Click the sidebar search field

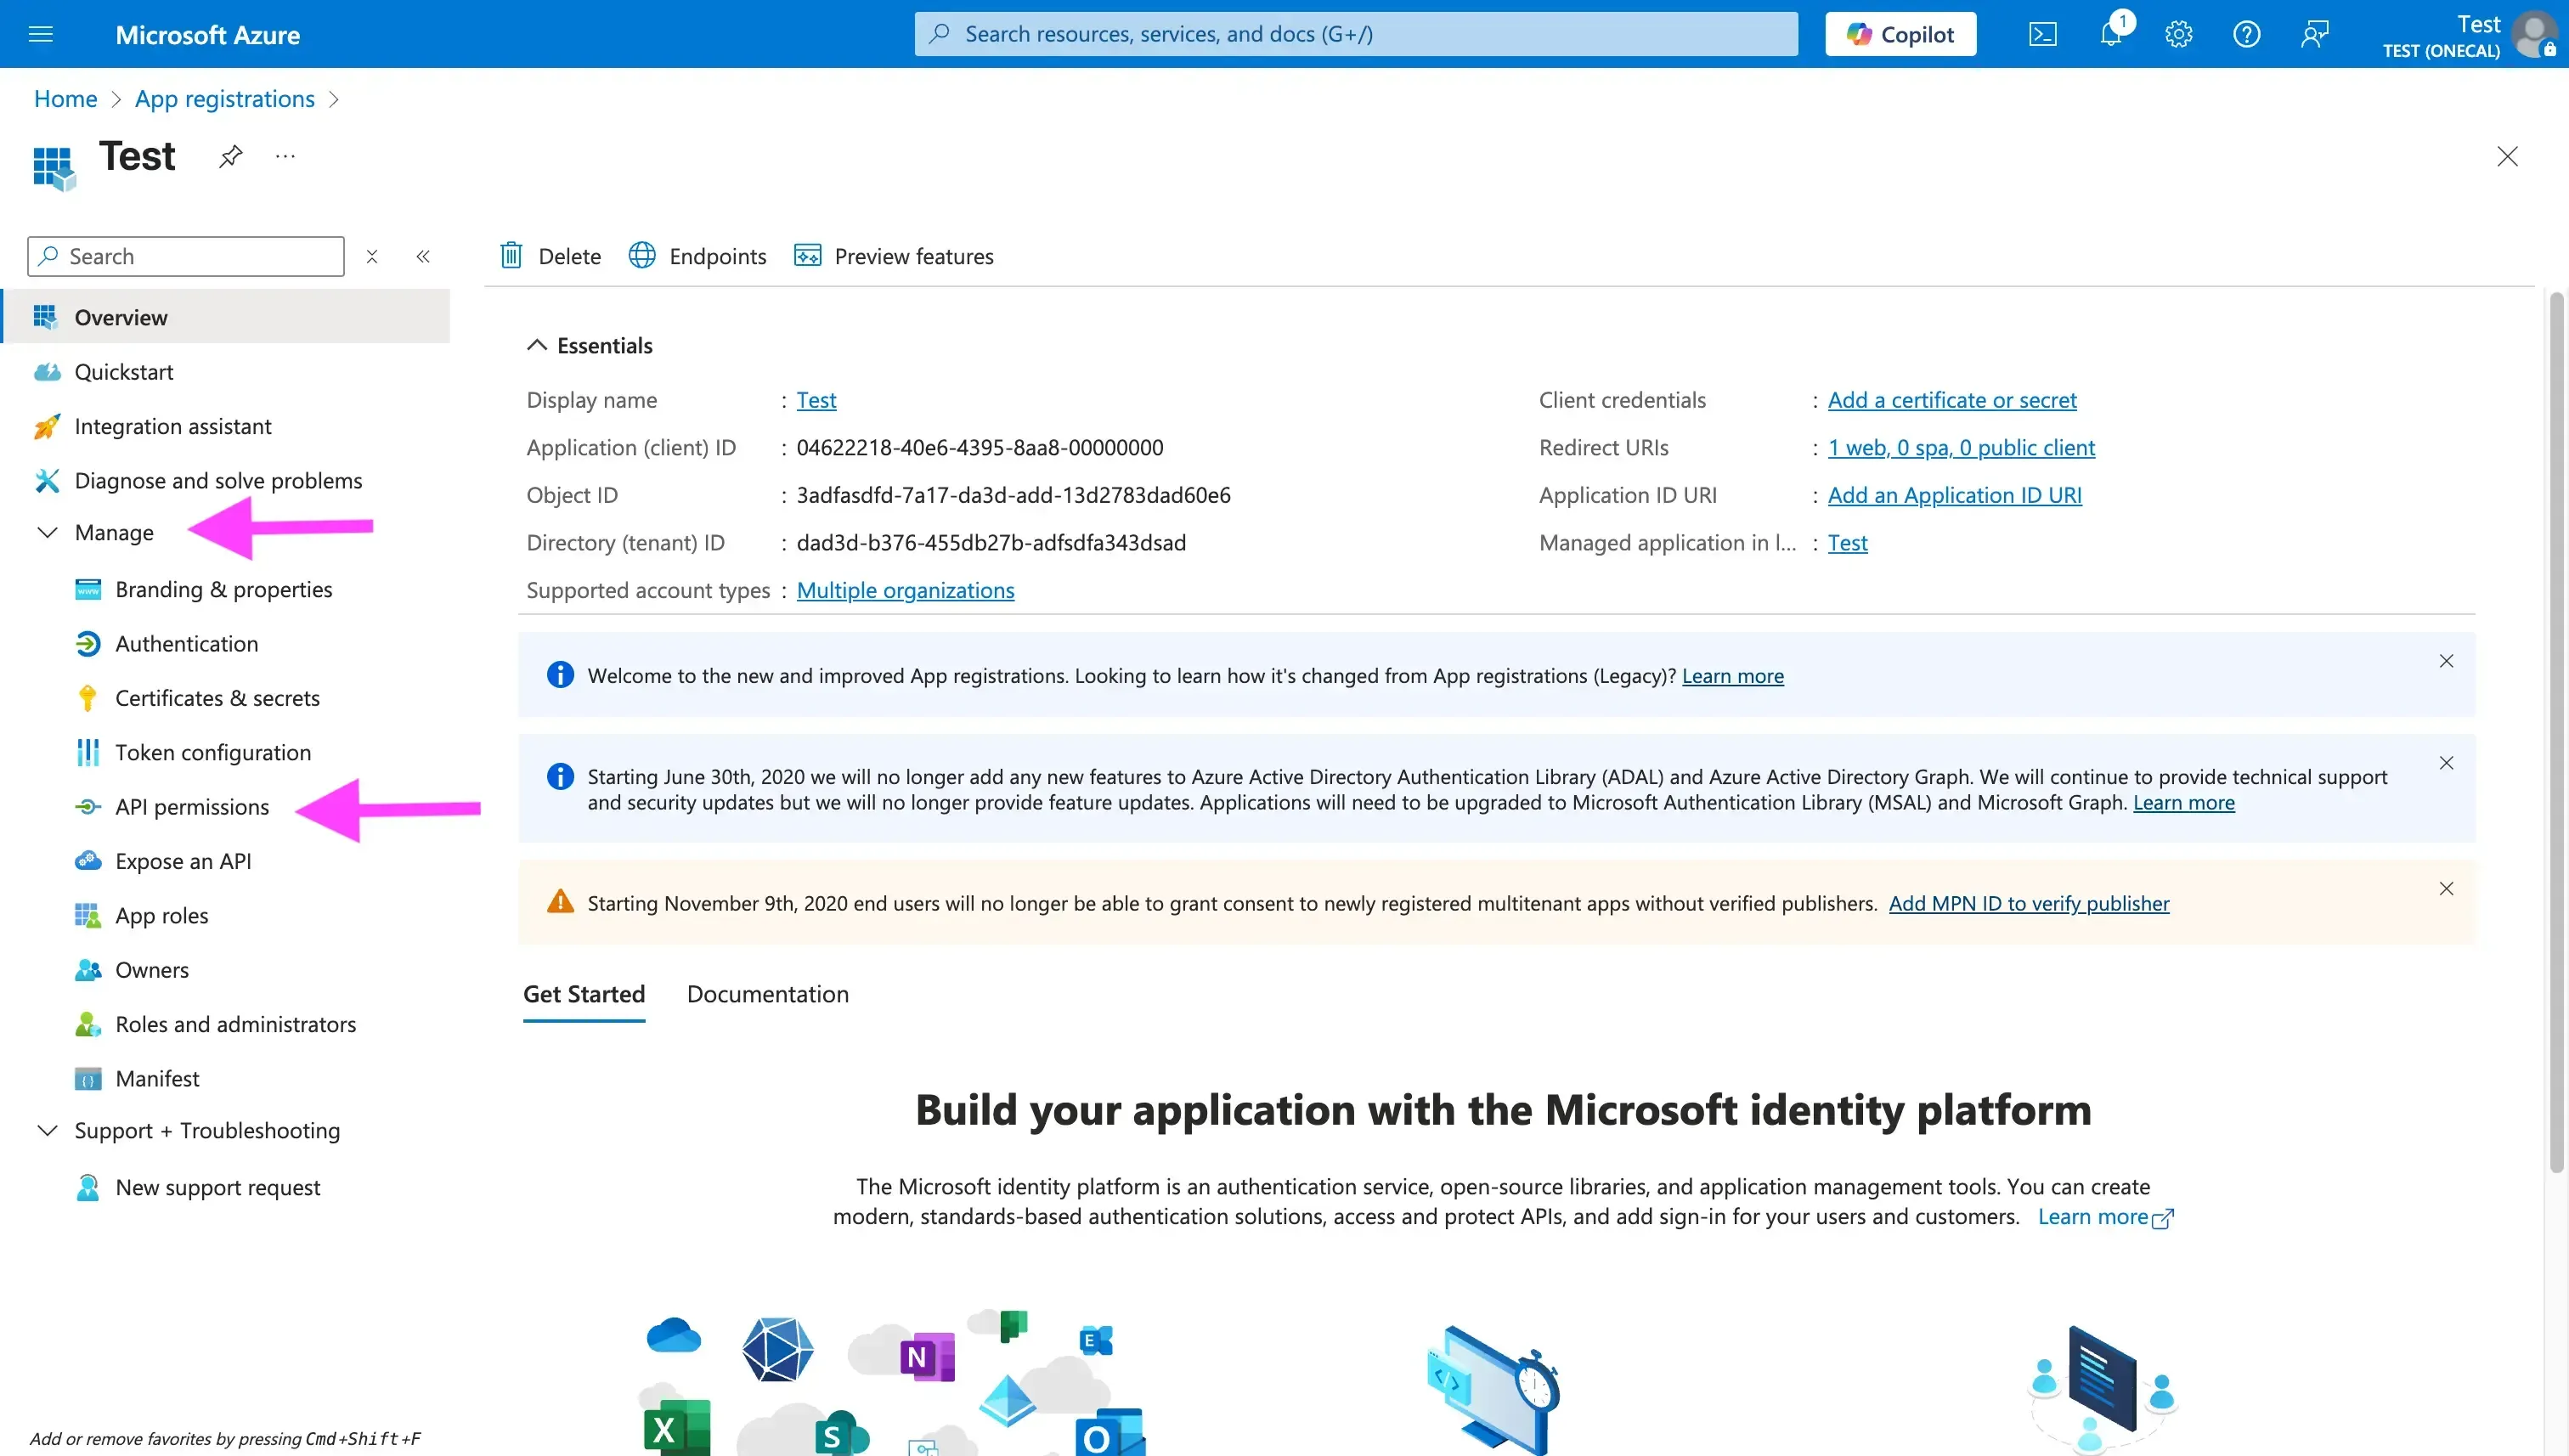185,256
